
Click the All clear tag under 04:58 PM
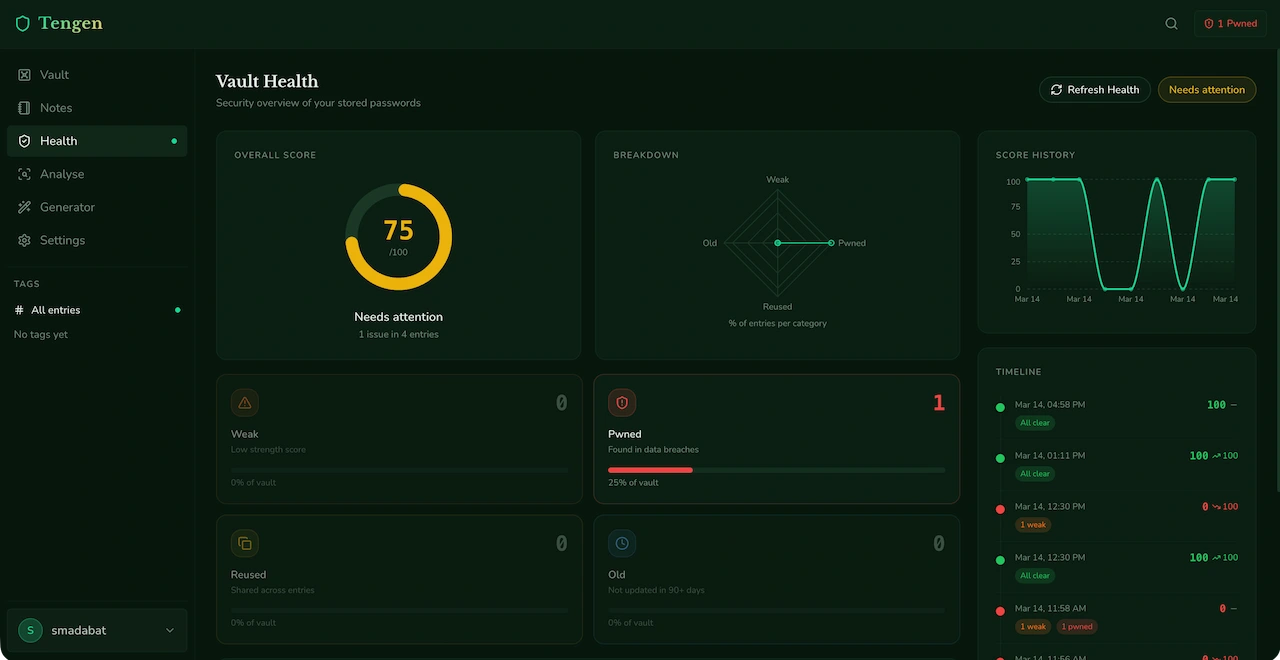click(1035, 423)
